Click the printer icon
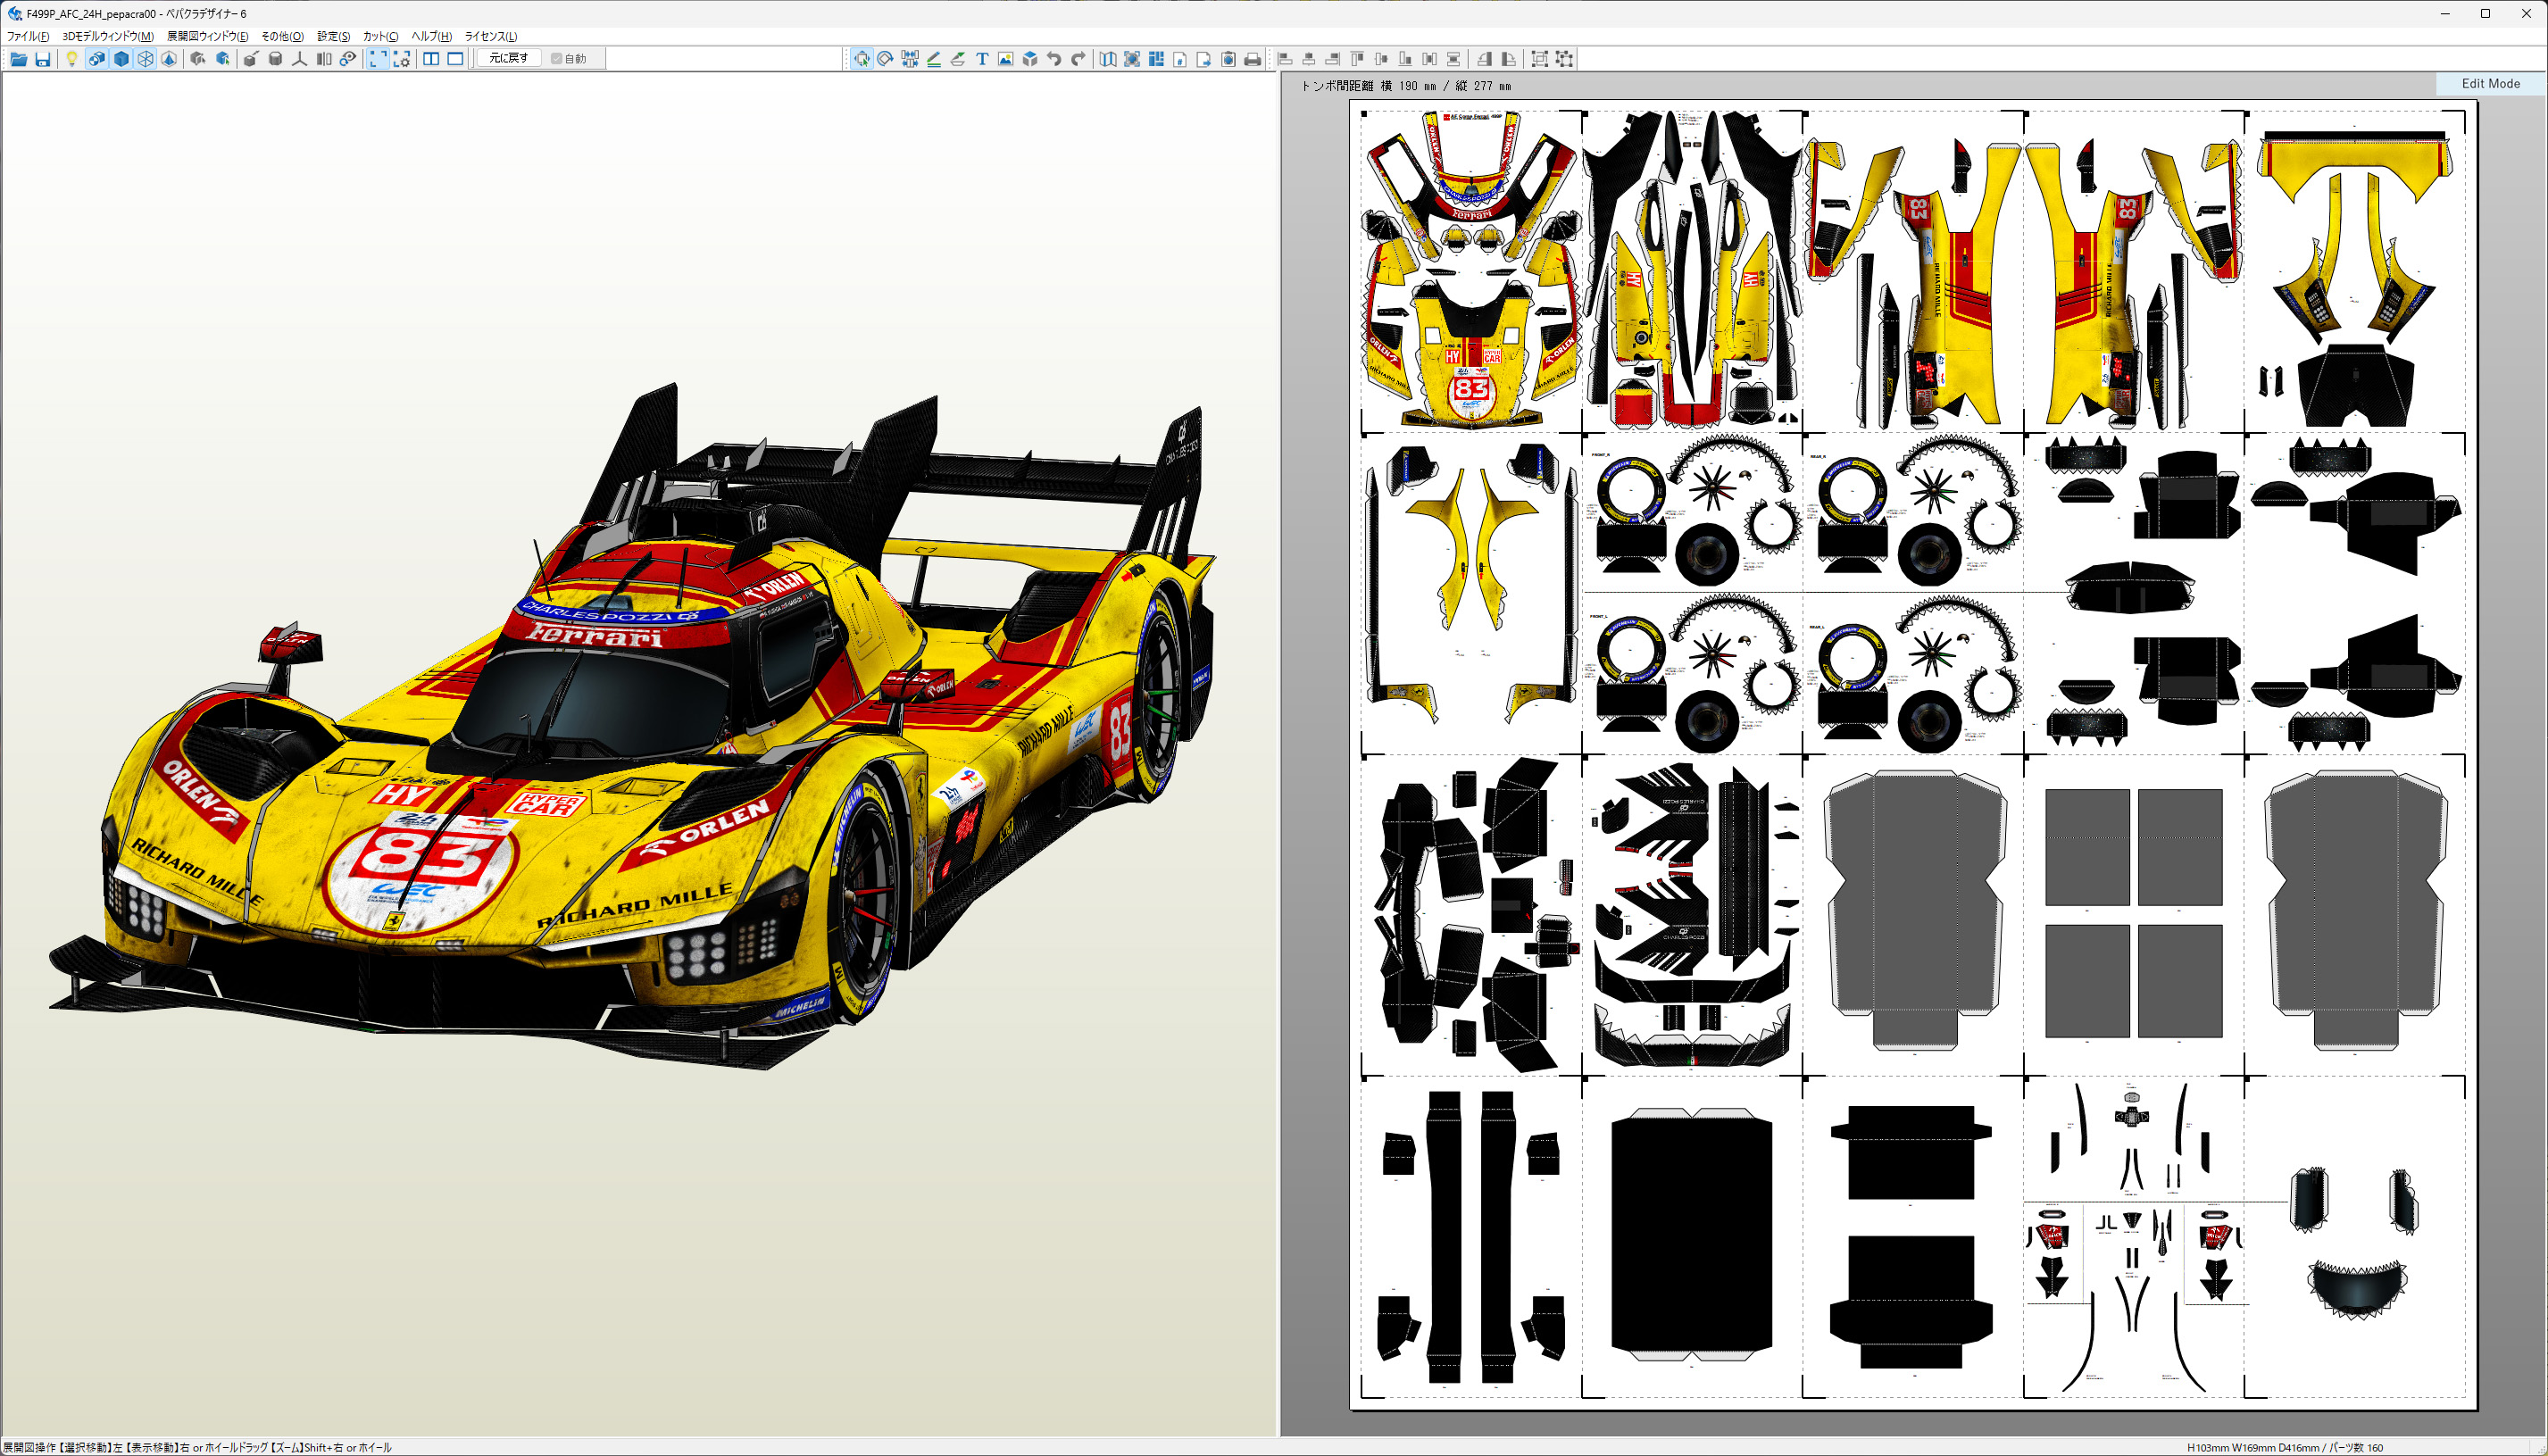The height and width of the screenshot is (1456, 2548). (1252, 59)
